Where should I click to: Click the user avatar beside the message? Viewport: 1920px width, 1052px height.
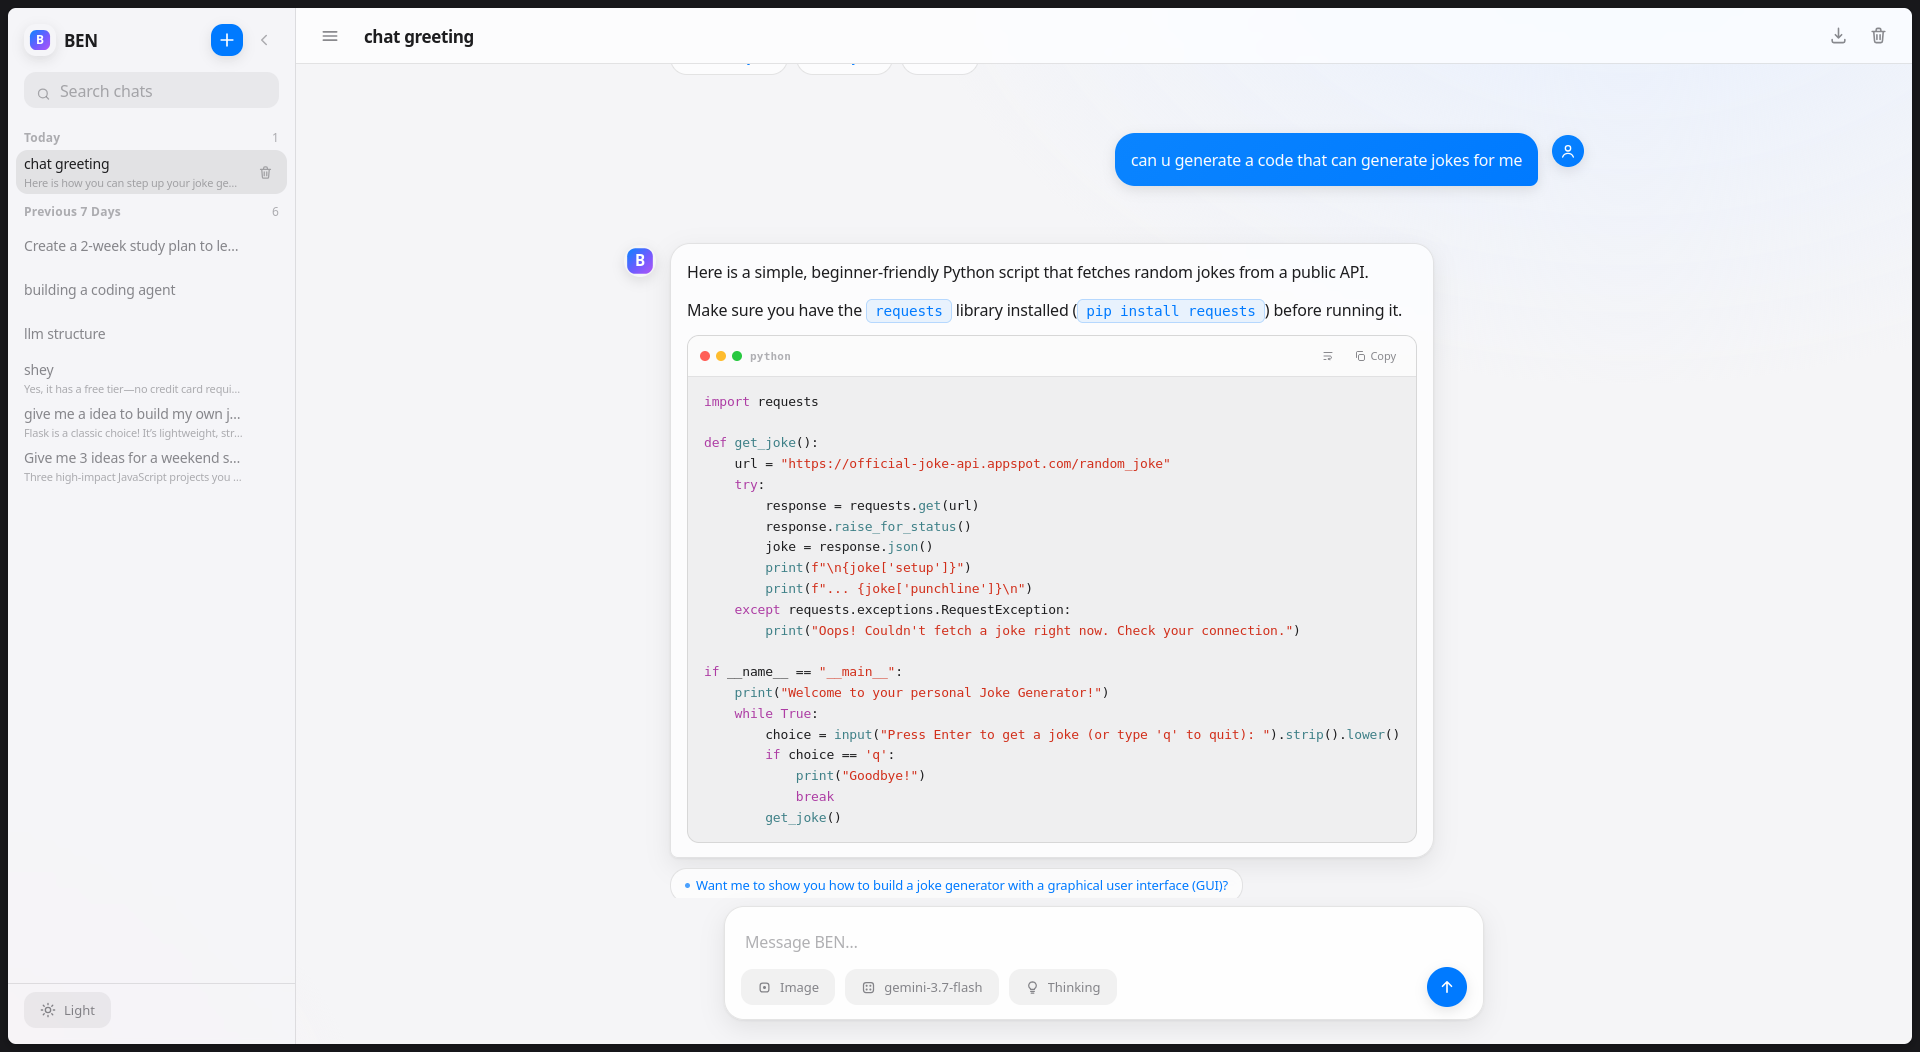(x=1567, y=151)
